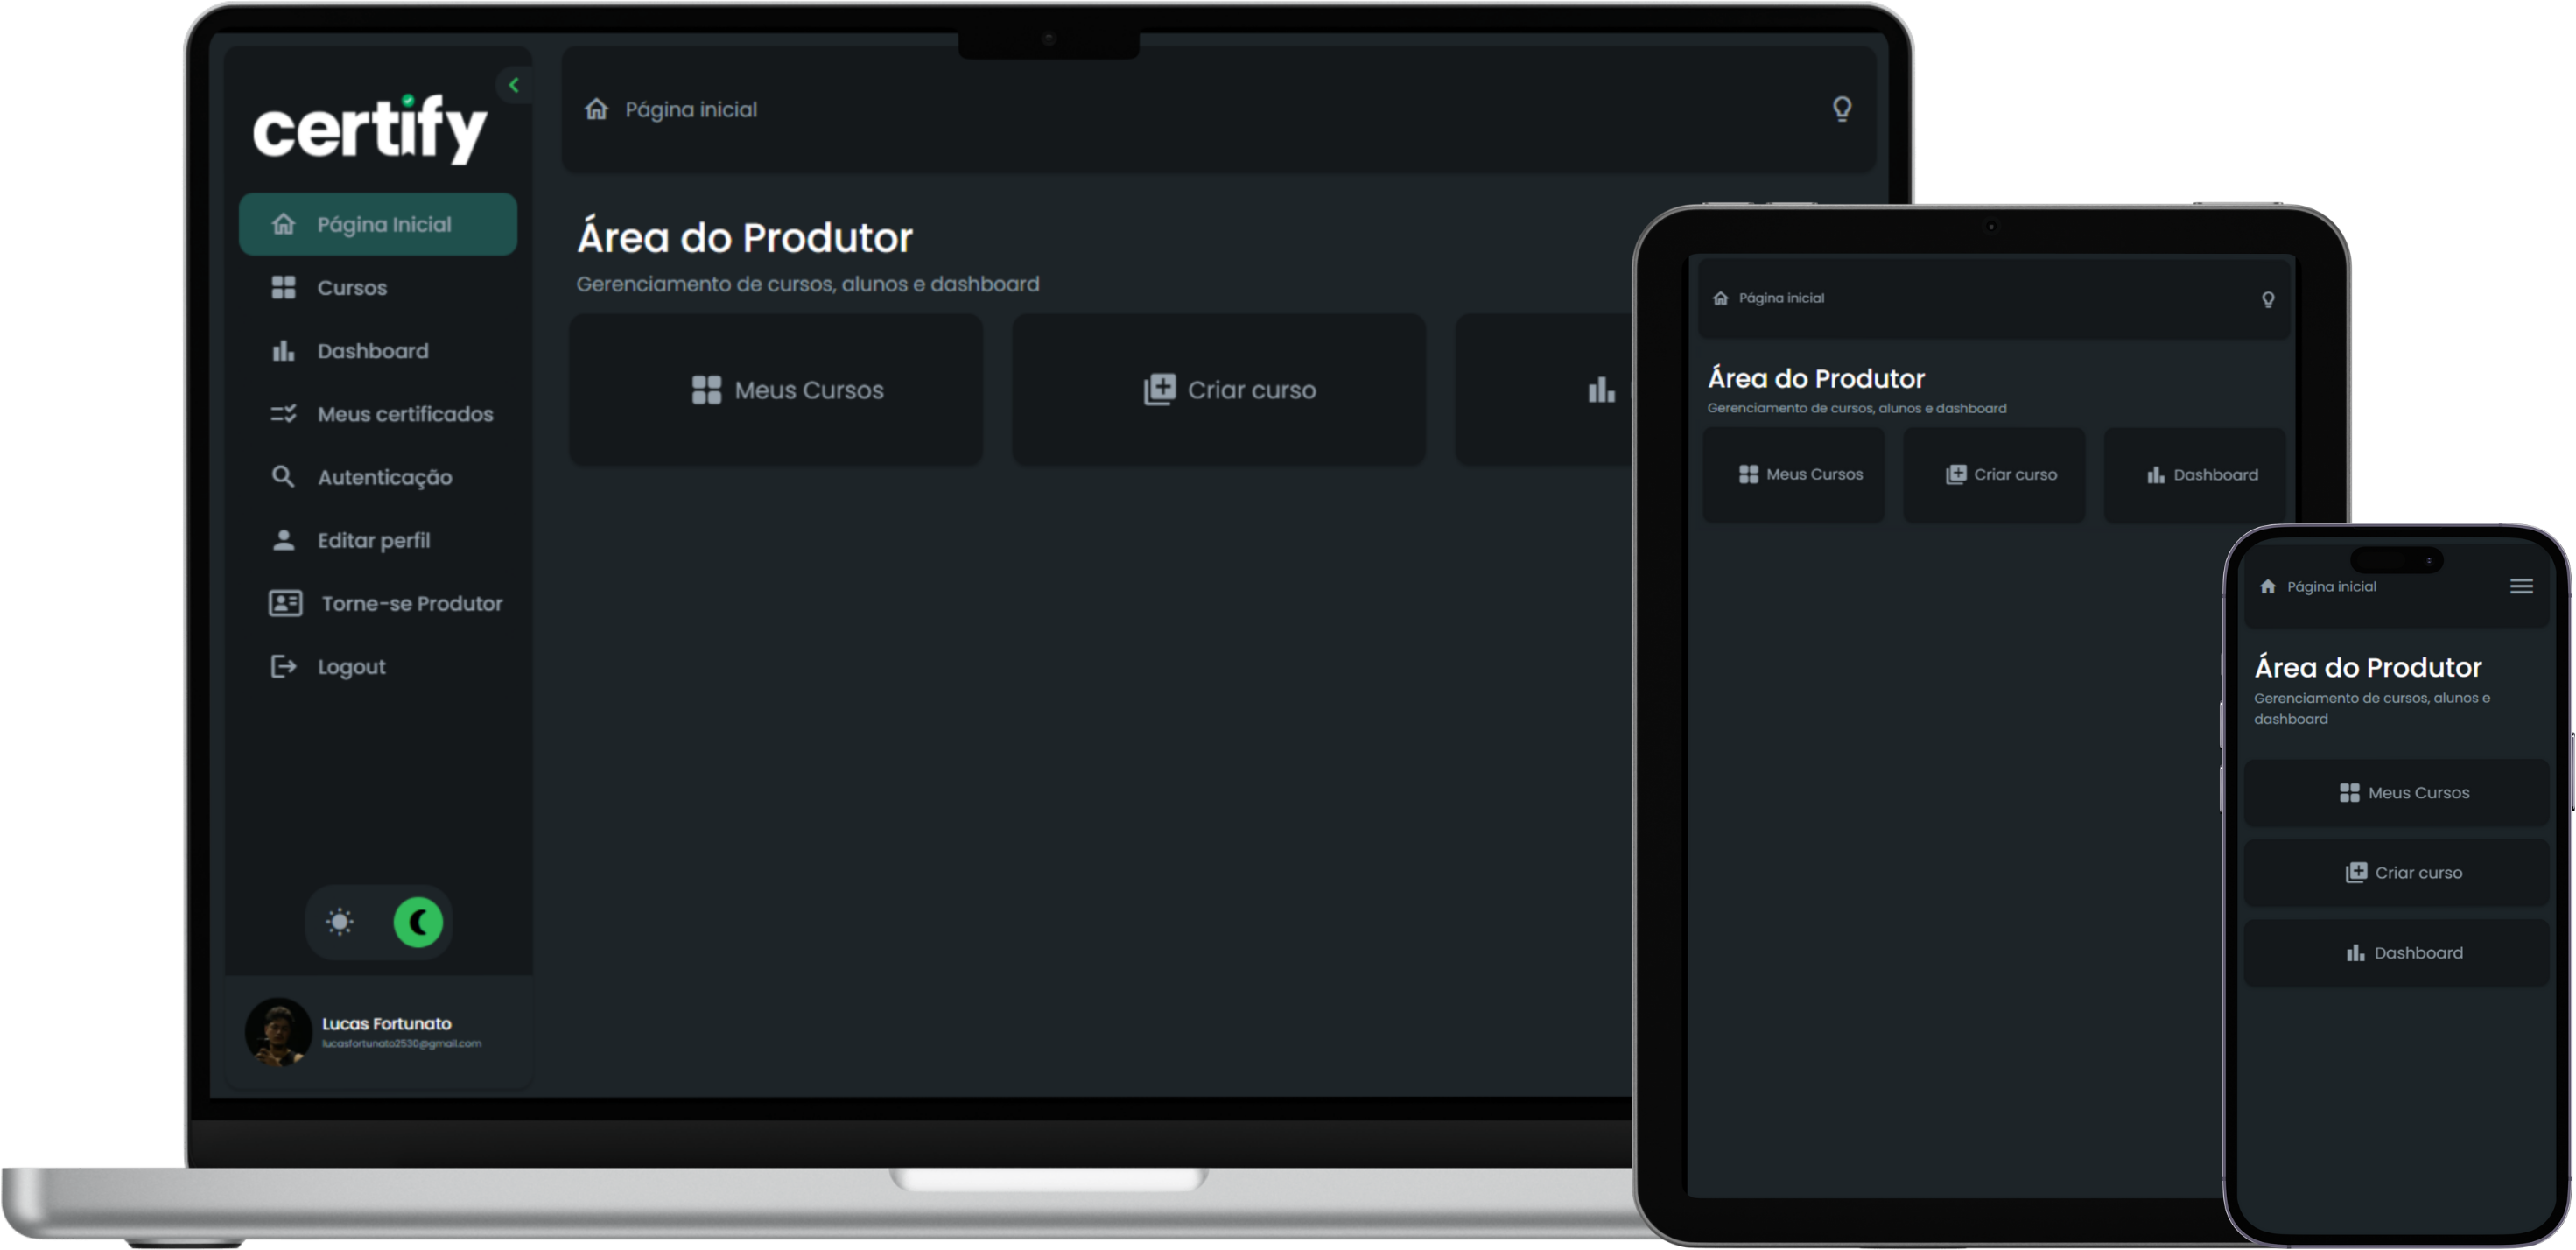Viewport: 2576px width, 1250px height.
Task: Select the green dark mode moon toggle
Action: (x=418, y=922)
